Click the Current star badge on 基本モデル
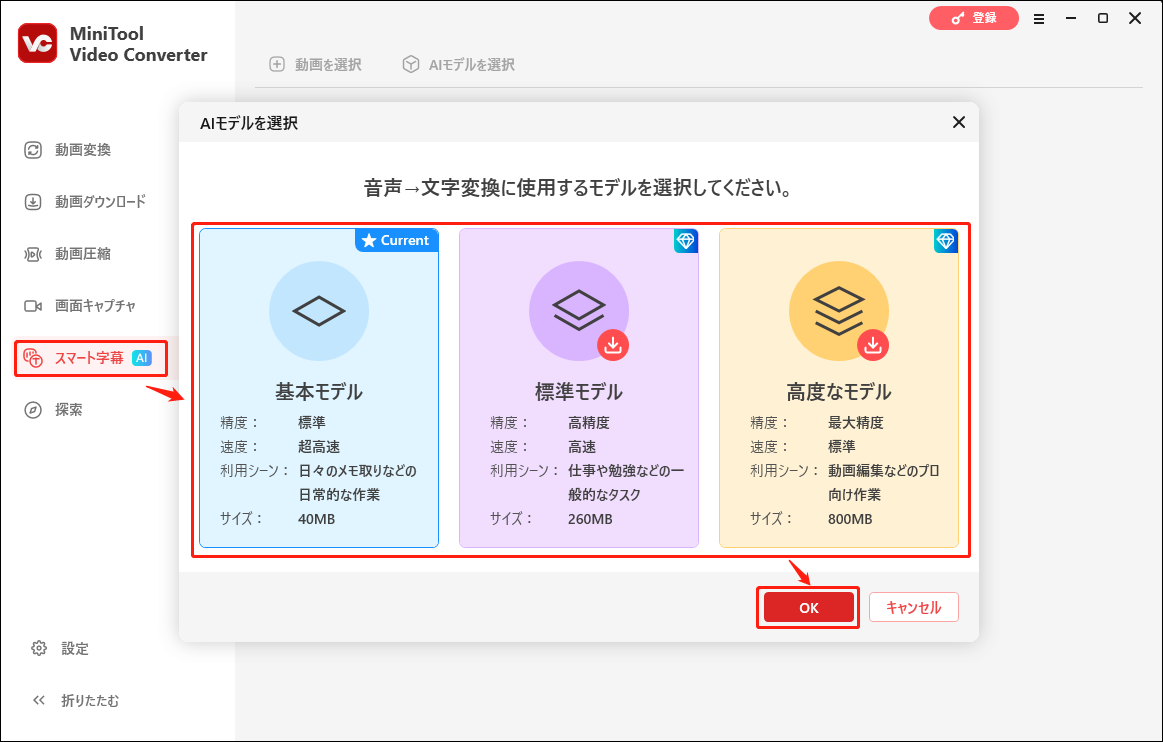The width and height of the screenshot is (1163, 742). coord(397,240)
